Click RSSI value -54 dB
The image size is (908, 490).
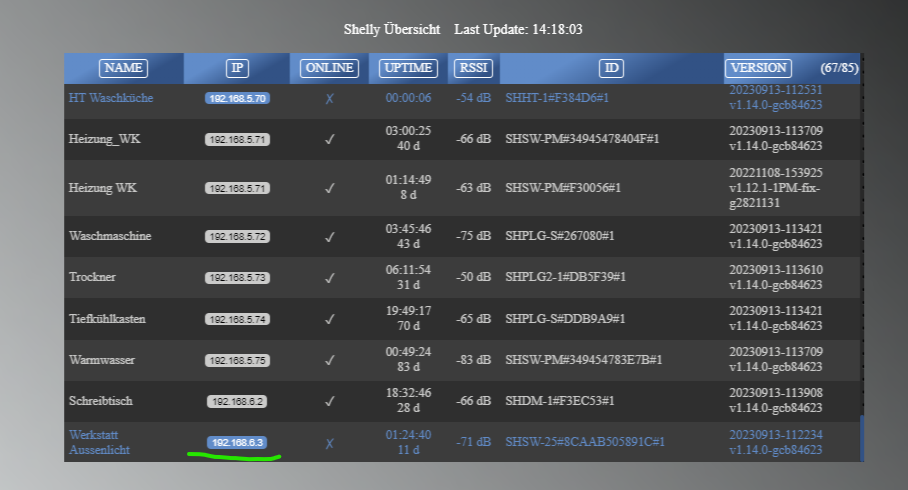tap(473, 98)
